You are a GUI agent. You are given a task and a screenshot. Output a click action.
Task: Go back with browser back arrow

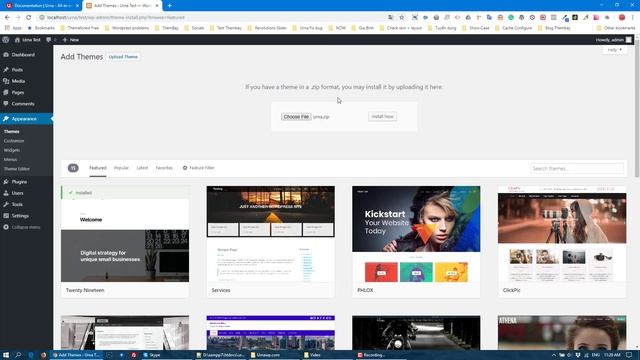[7, 18]
